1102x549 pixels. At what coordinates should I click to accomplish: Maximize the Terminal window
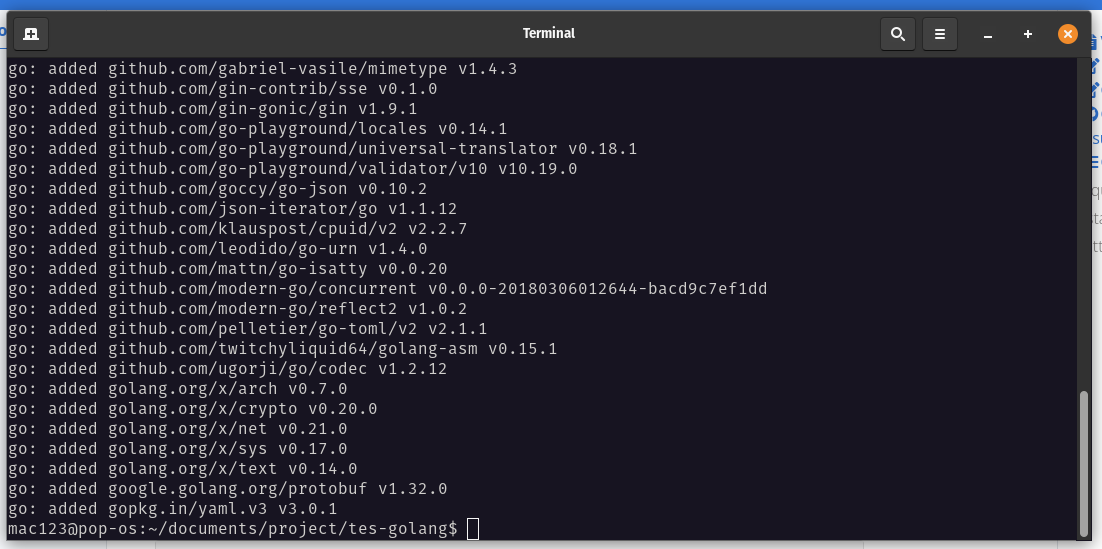coord(1028,34)
